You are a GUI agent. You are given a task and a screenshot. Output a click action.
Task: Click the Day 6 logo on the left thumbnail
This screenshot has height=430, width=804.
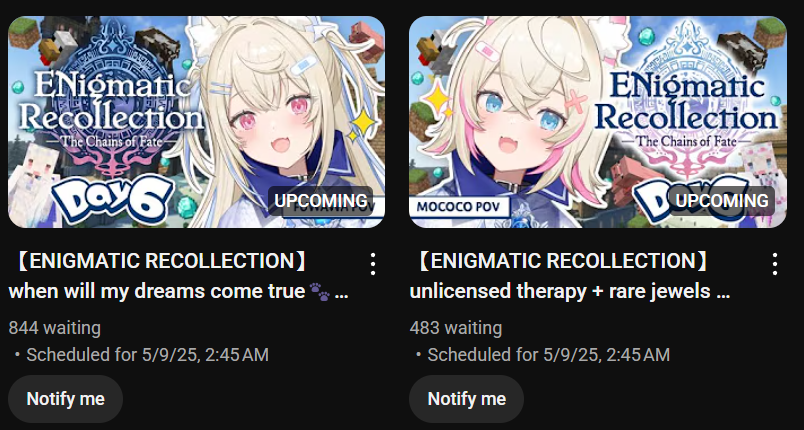(111, 199)
